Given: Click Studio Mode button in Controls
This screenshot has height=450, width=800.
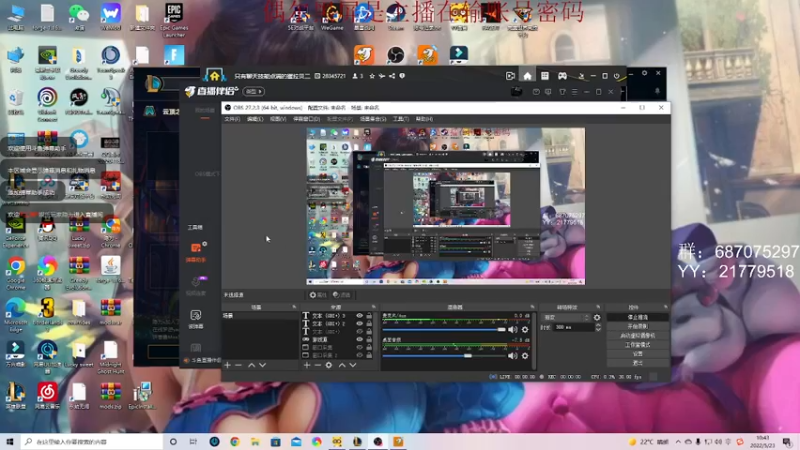Looking at the screenshot, I should point(637,345).
